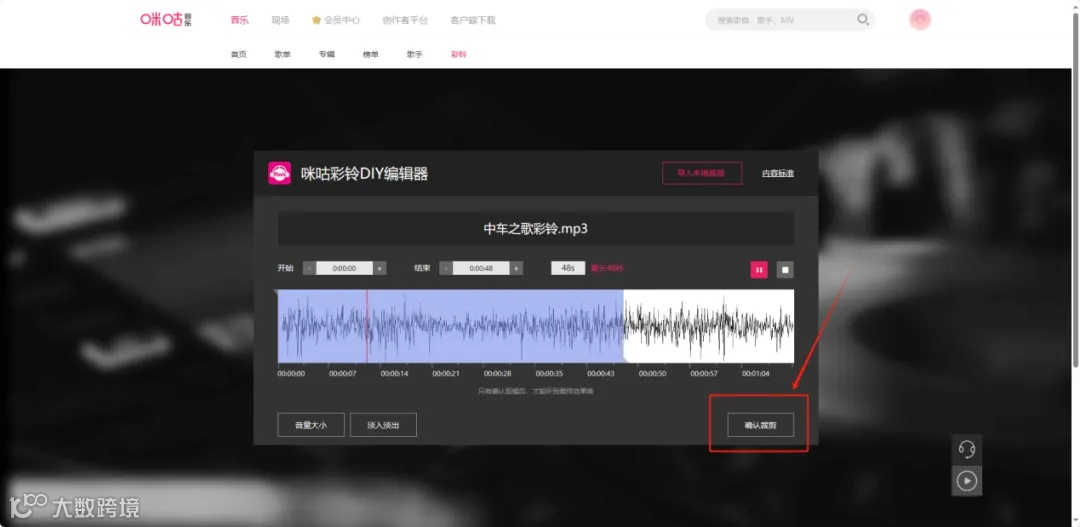
Task: Open 创作者平台 creator platform
Action: point(405,20)
